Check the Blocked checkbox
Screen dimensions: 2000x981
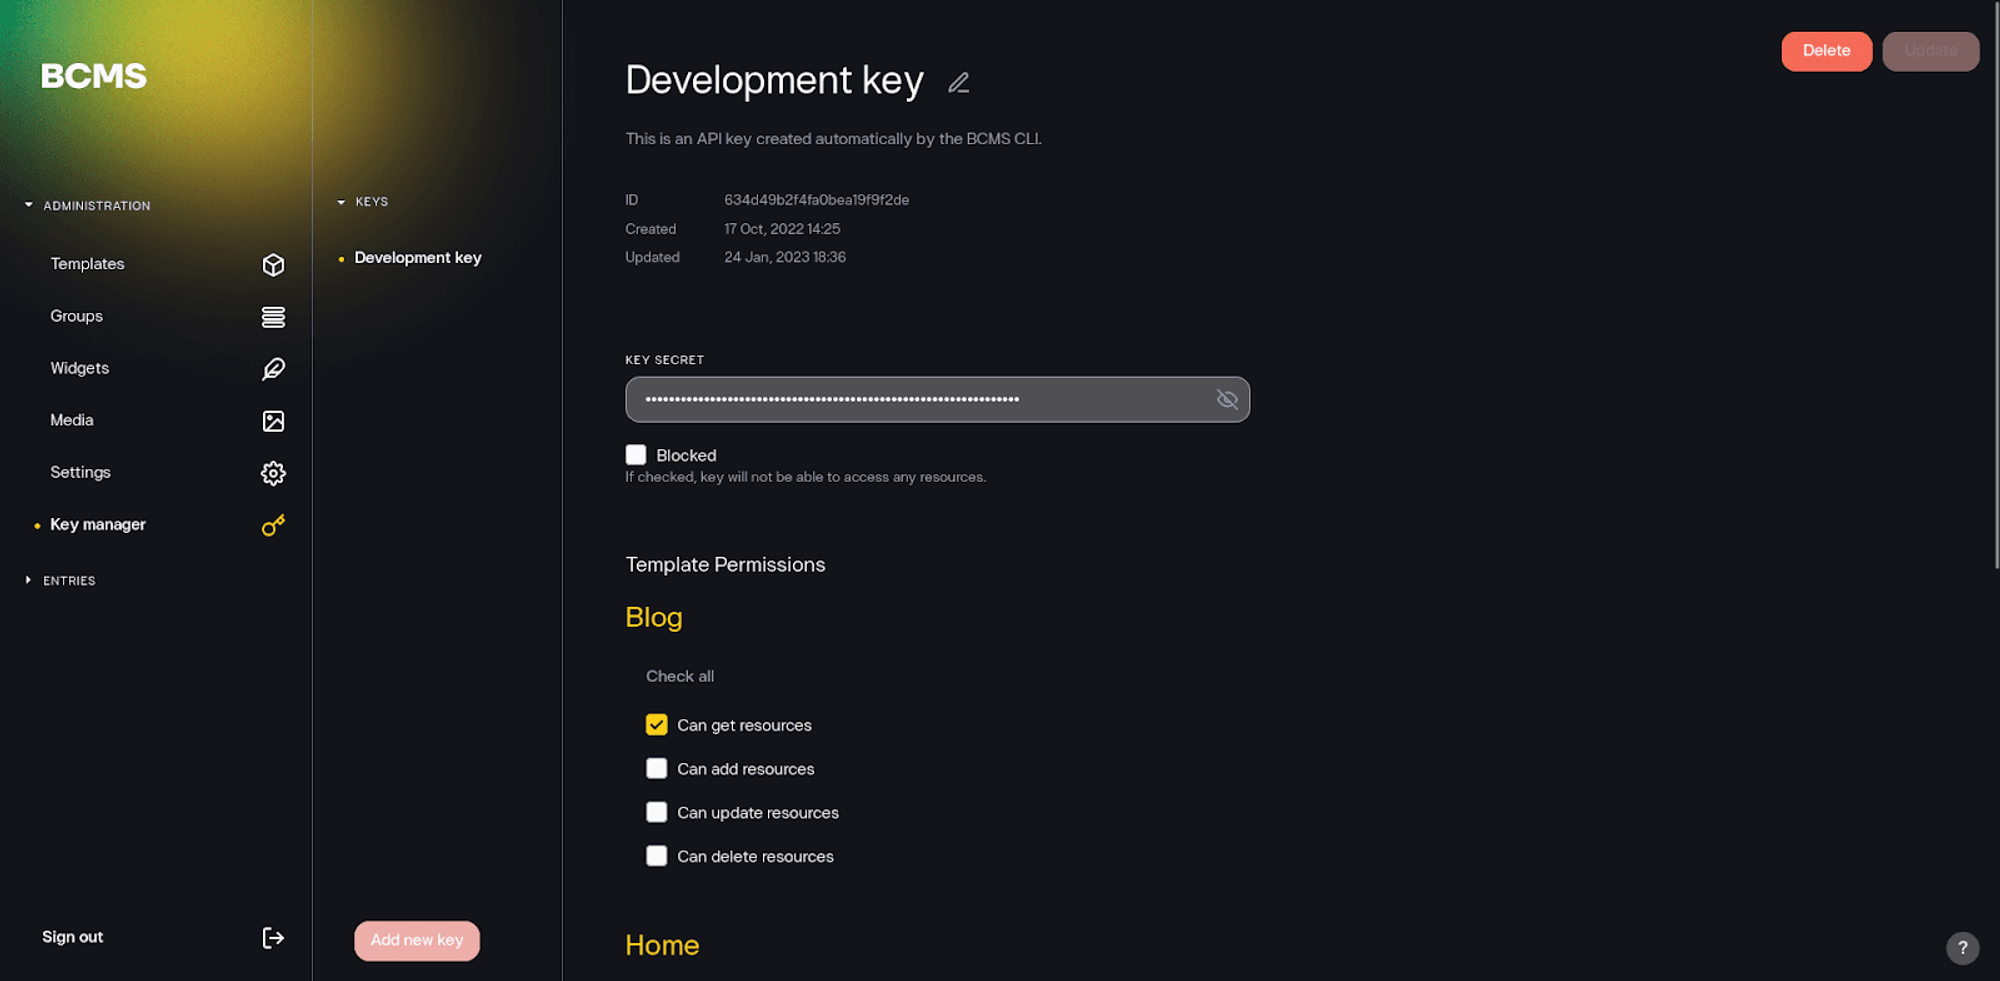click(636, 455)
